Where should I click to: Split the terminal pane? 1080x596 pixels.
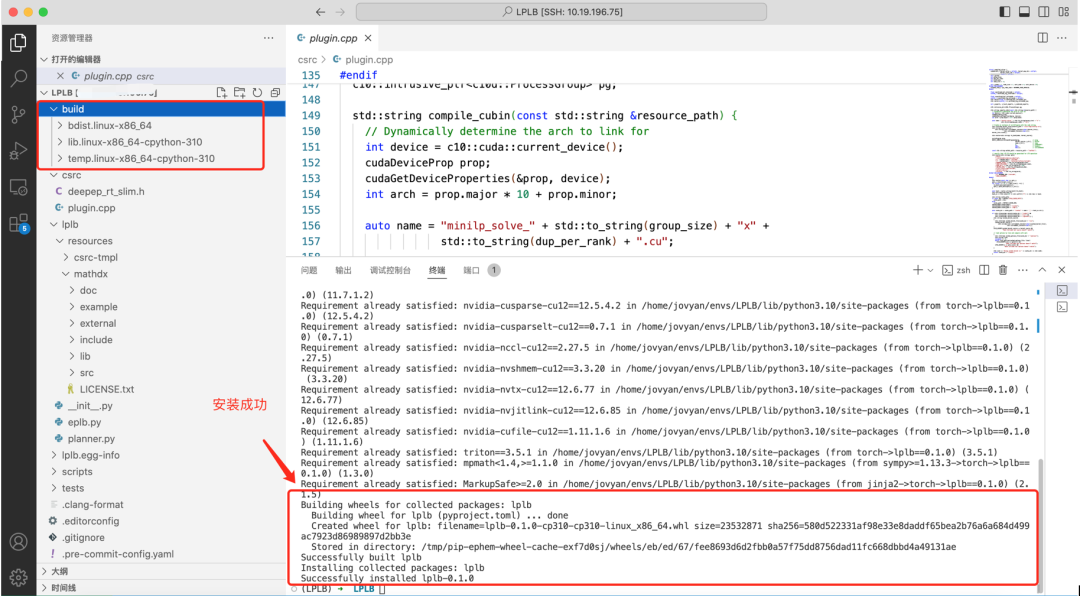pyautogui.click(x=984, y=270)
